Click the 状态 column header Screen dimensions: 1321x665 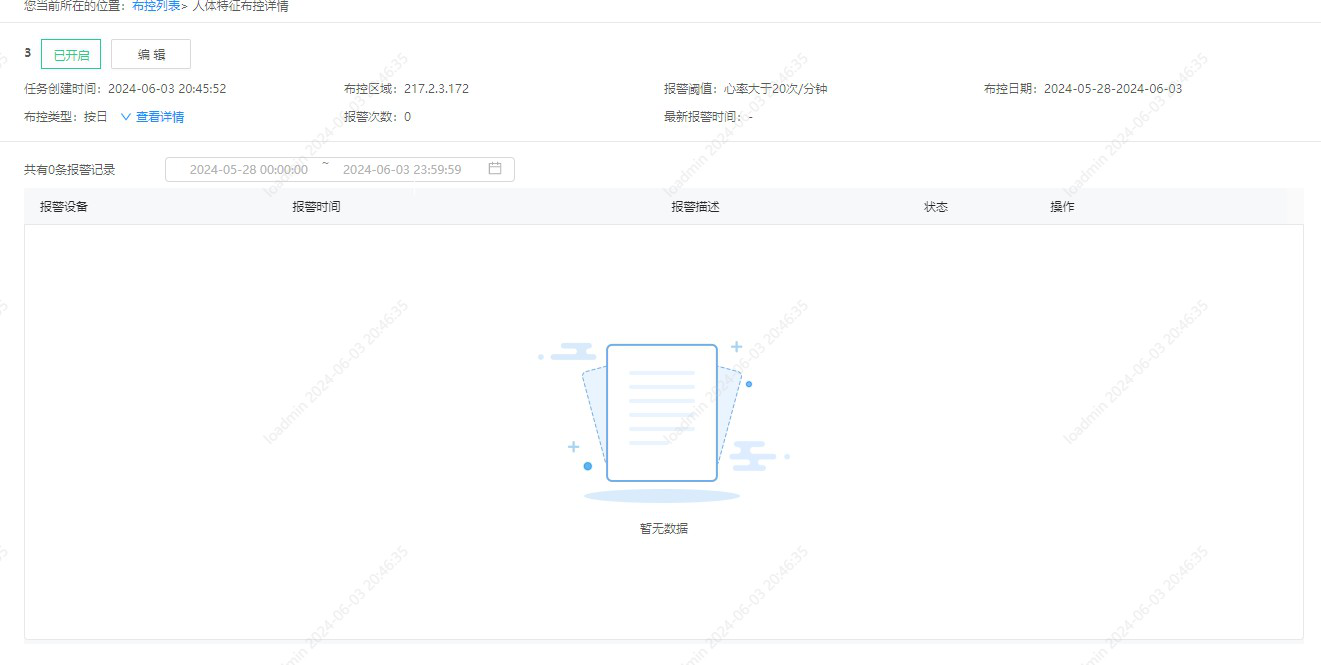tap(936, 207)
